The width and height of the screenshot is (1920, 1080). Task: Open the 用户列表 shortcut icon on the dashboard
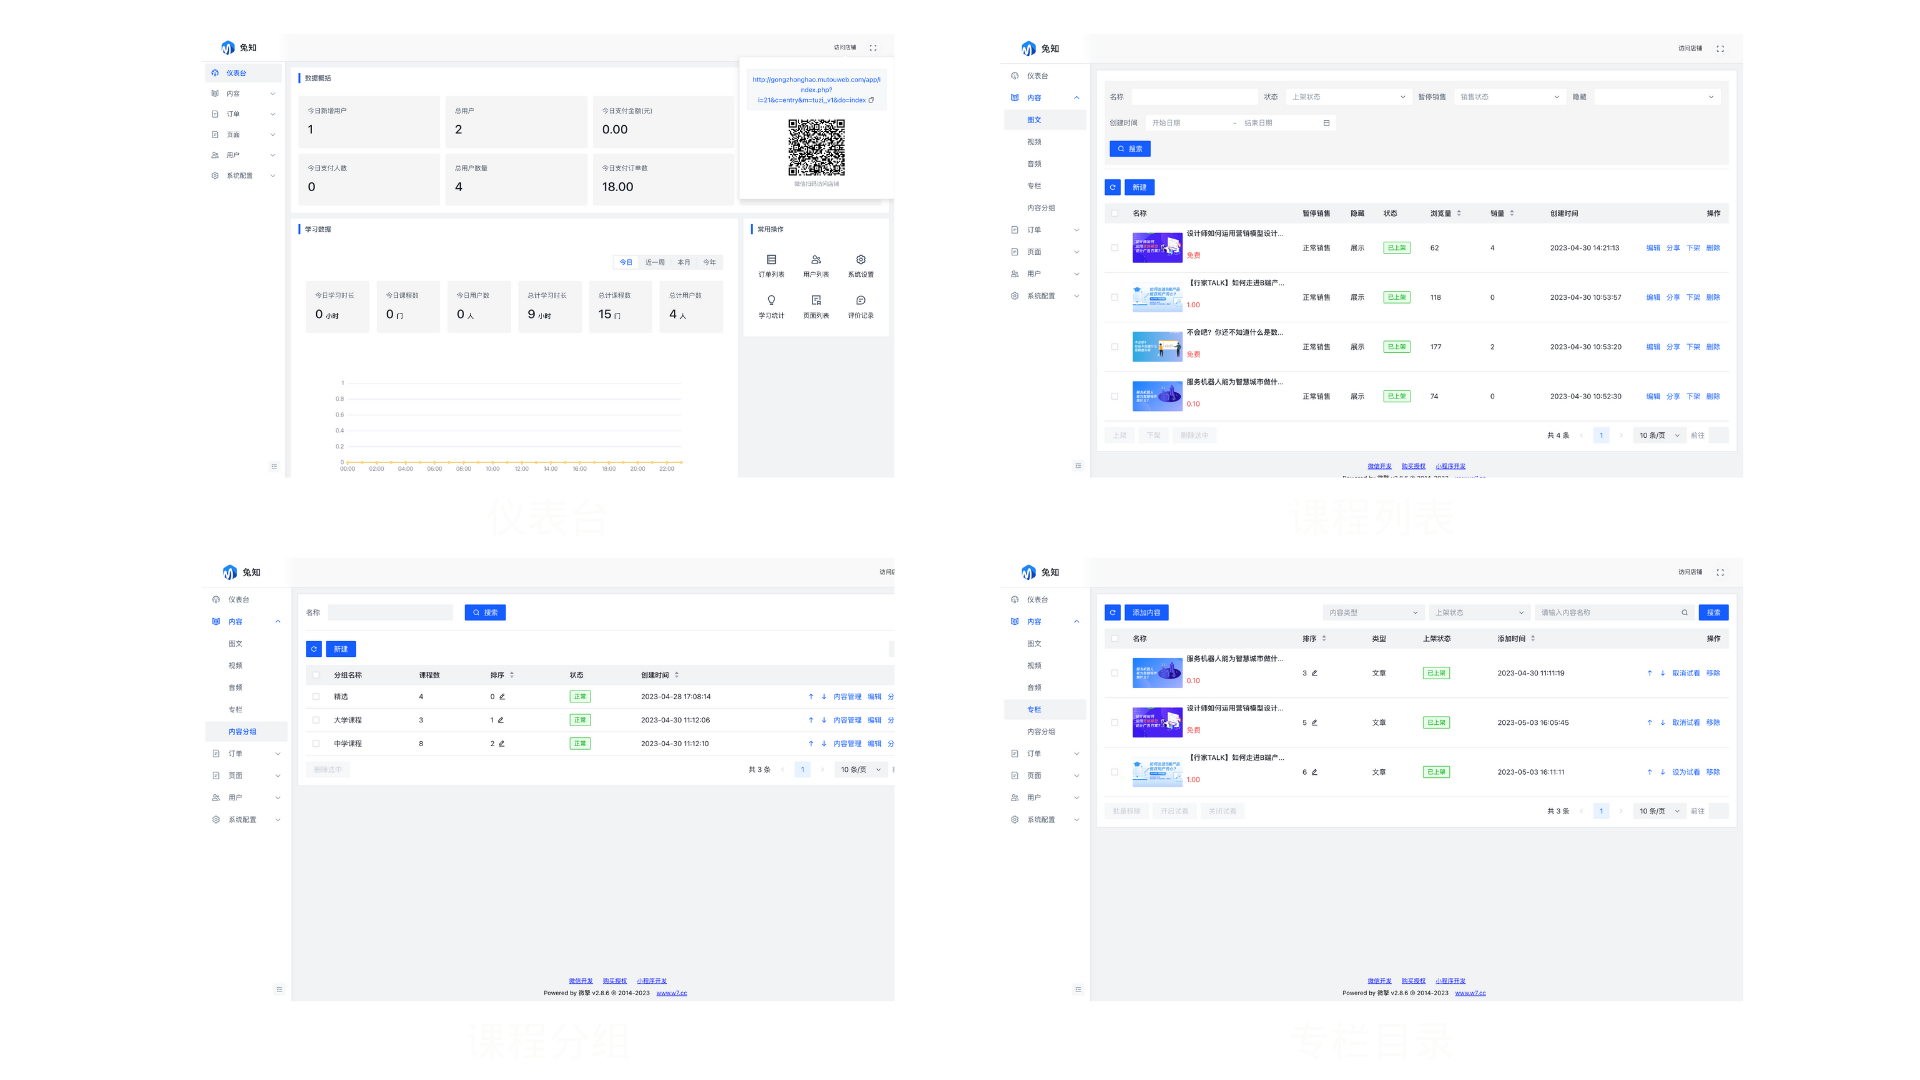tap(816, 260)
